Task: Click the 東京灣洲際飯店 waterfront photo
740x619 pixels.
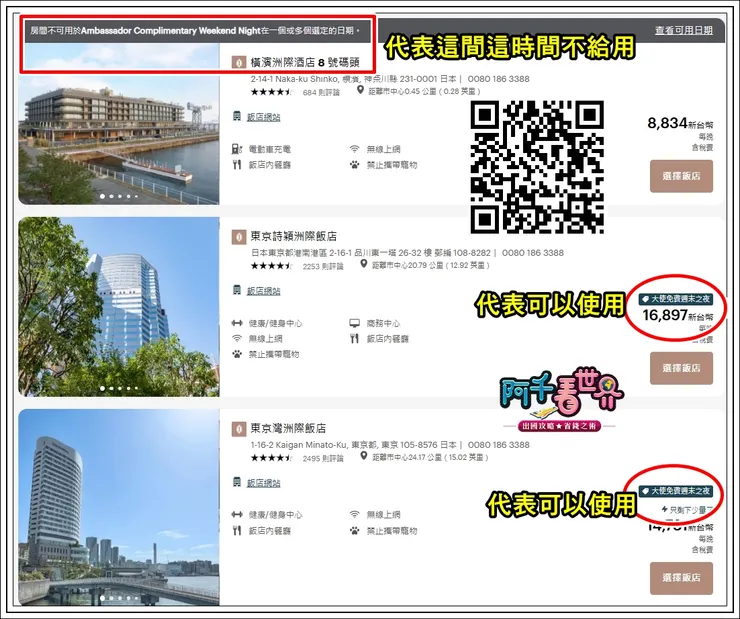Action: [x=118, y=507]
